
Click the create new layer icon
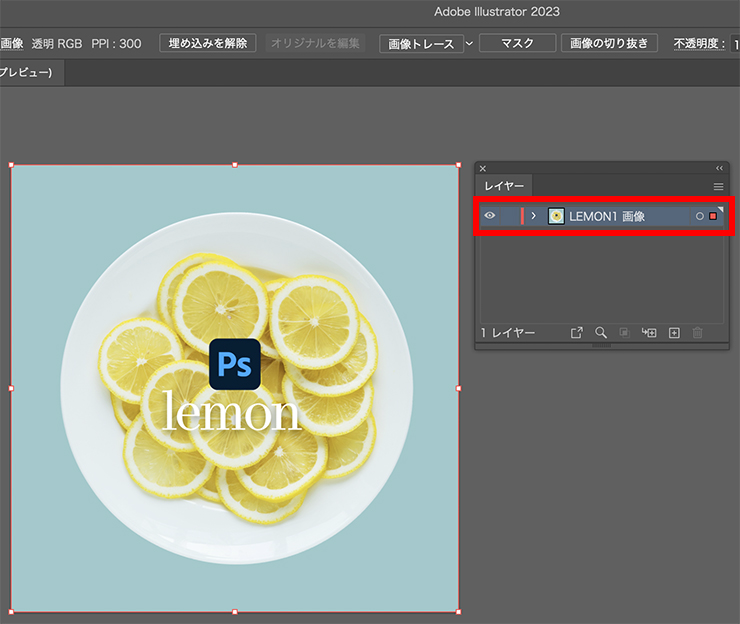(x=674, y=333)
